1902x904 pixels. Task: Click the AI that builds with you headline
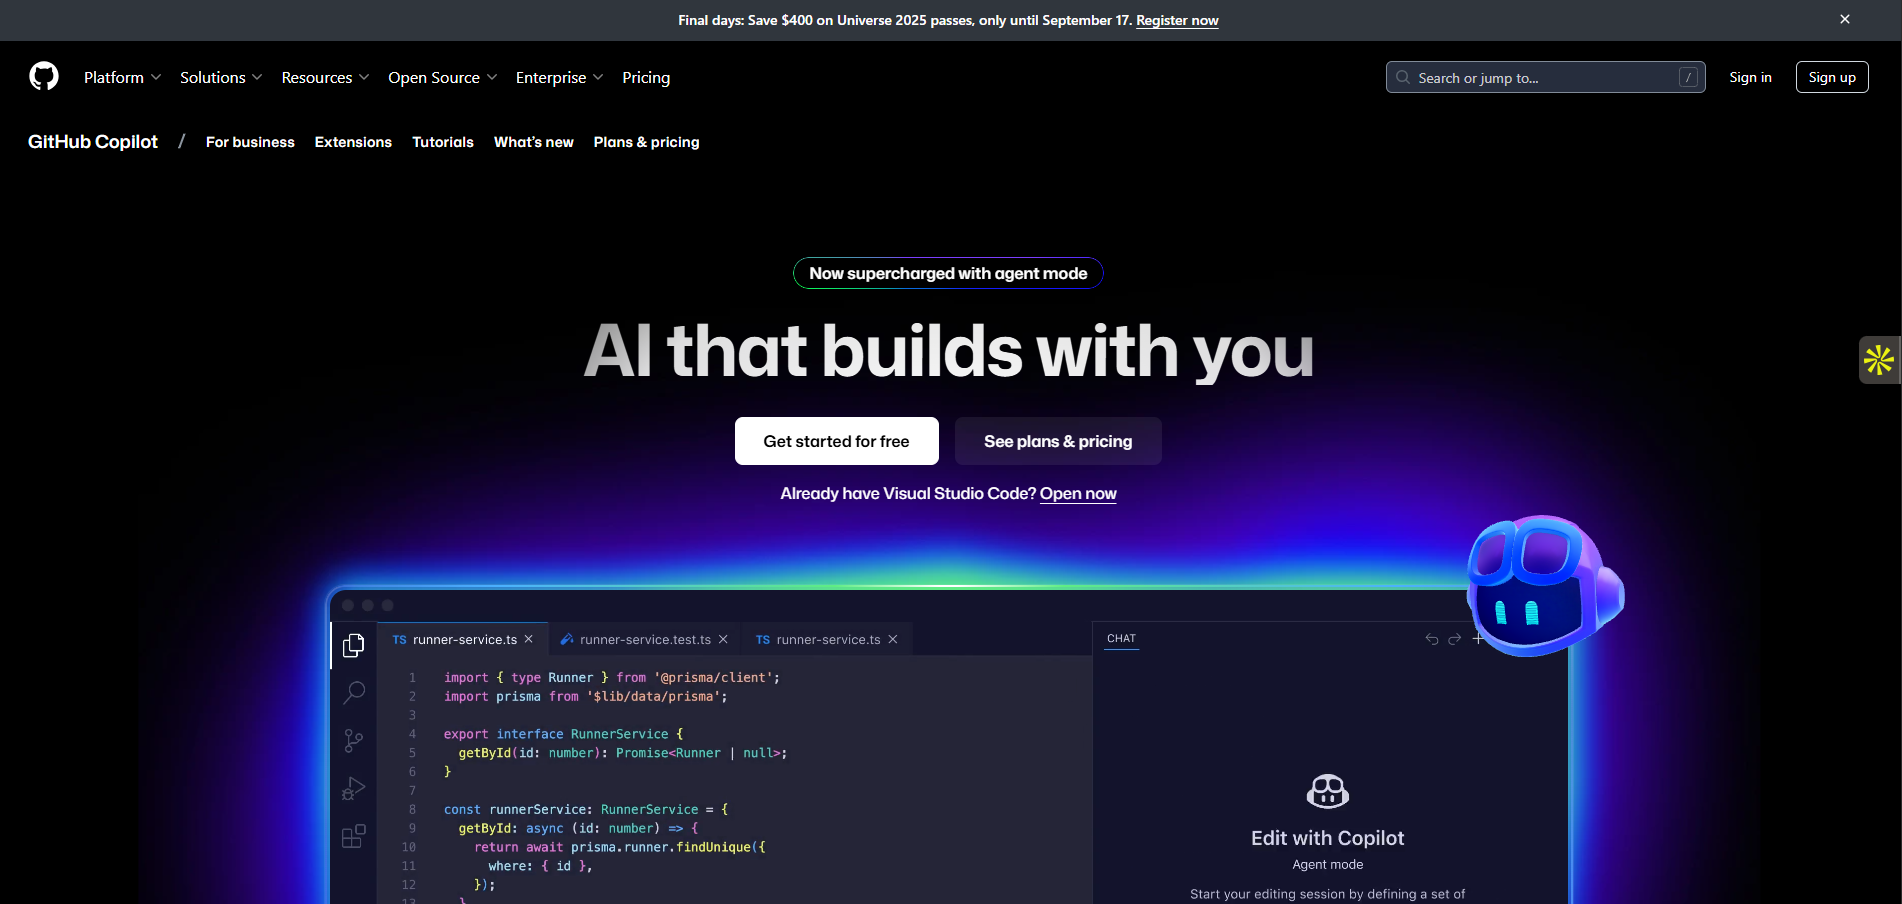click(x=948, y=351)
